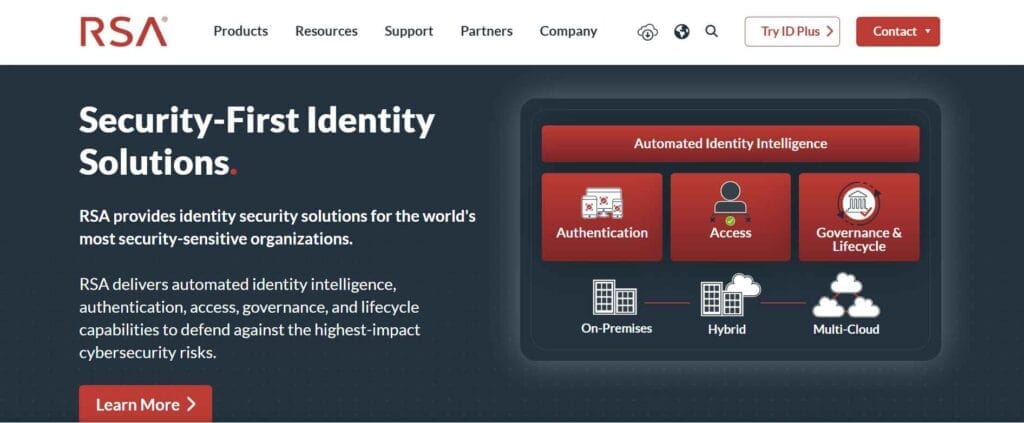Image resolution: width=1024 pixels, height=423 pixels.
Task: Click the Access label
Action: (730, 232)
